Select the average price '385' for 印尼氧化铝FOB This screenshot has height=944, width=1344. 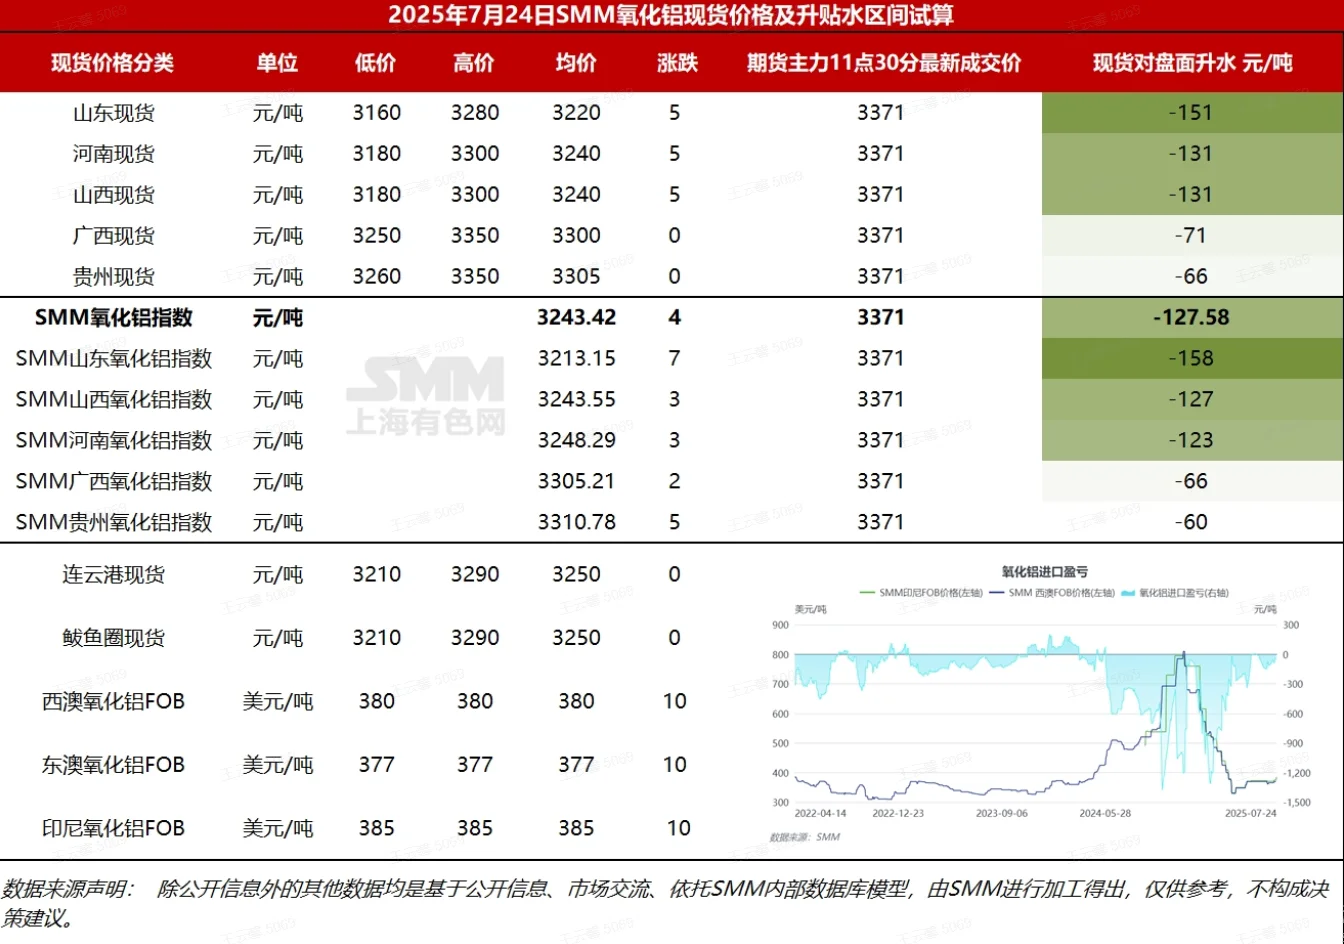[577, 829]
